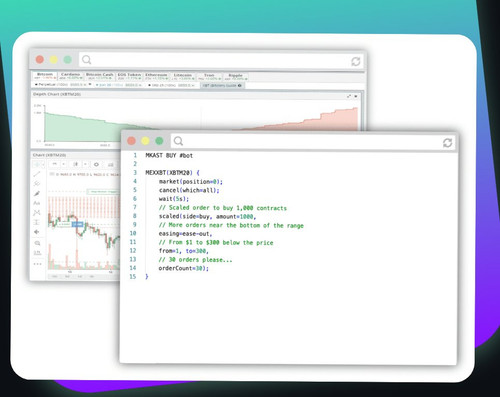500x397 pixels.
Task: Select the Litecoin ticker tab
Action: [x=183, y=76]
